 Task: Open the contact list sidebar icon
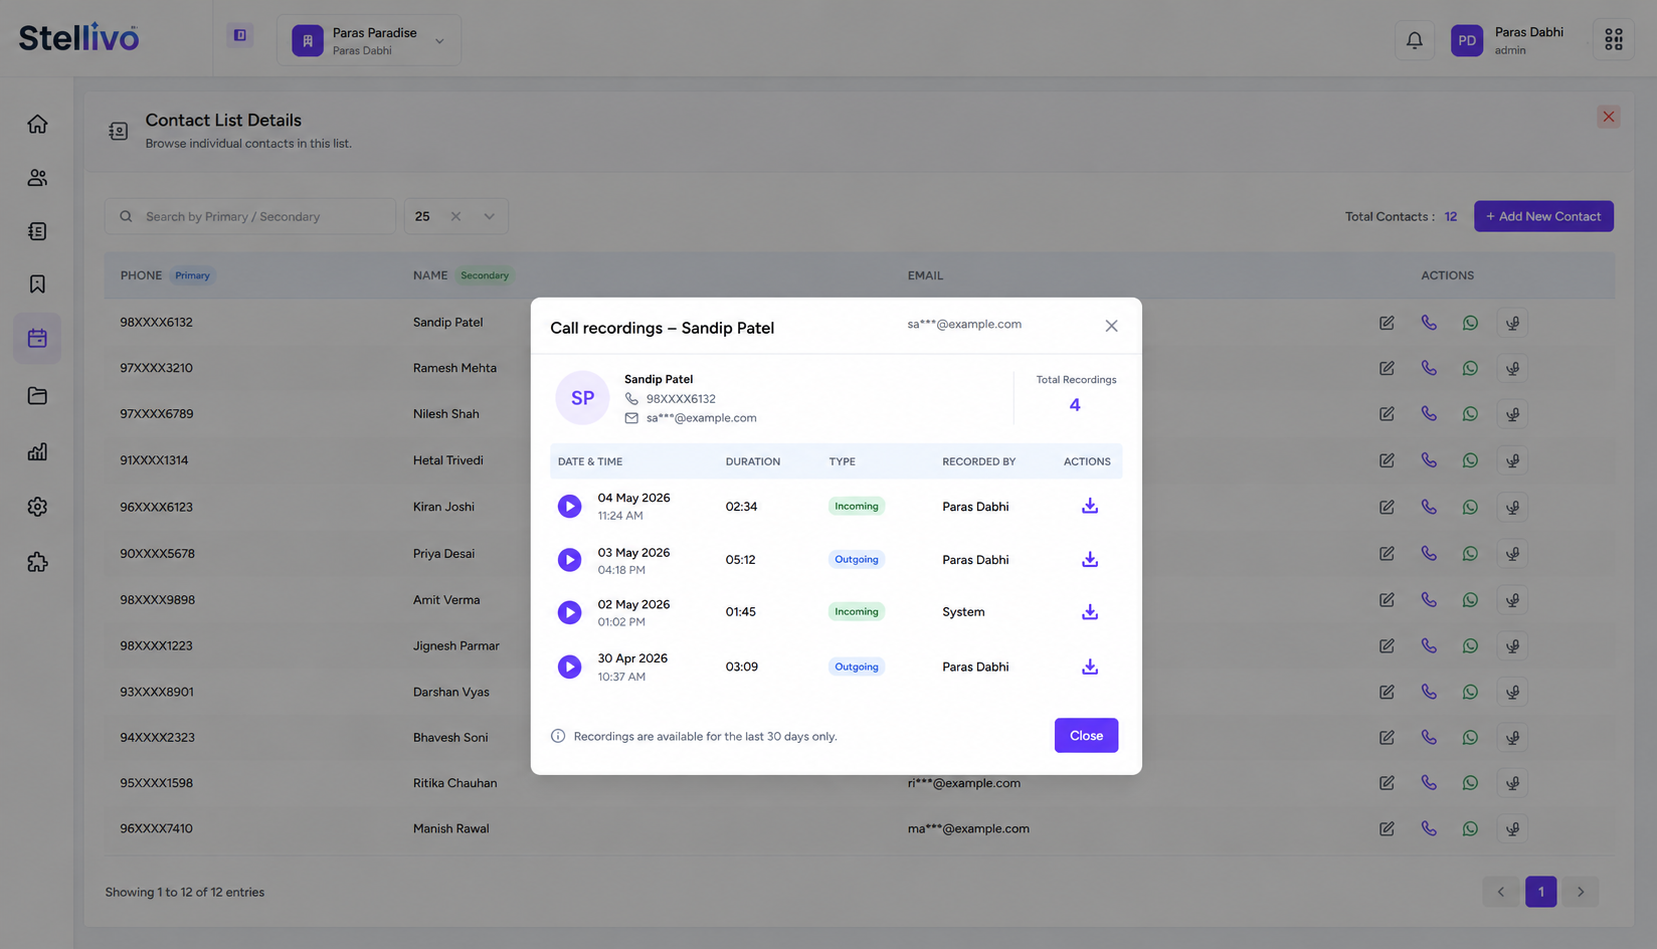(37, 231)
